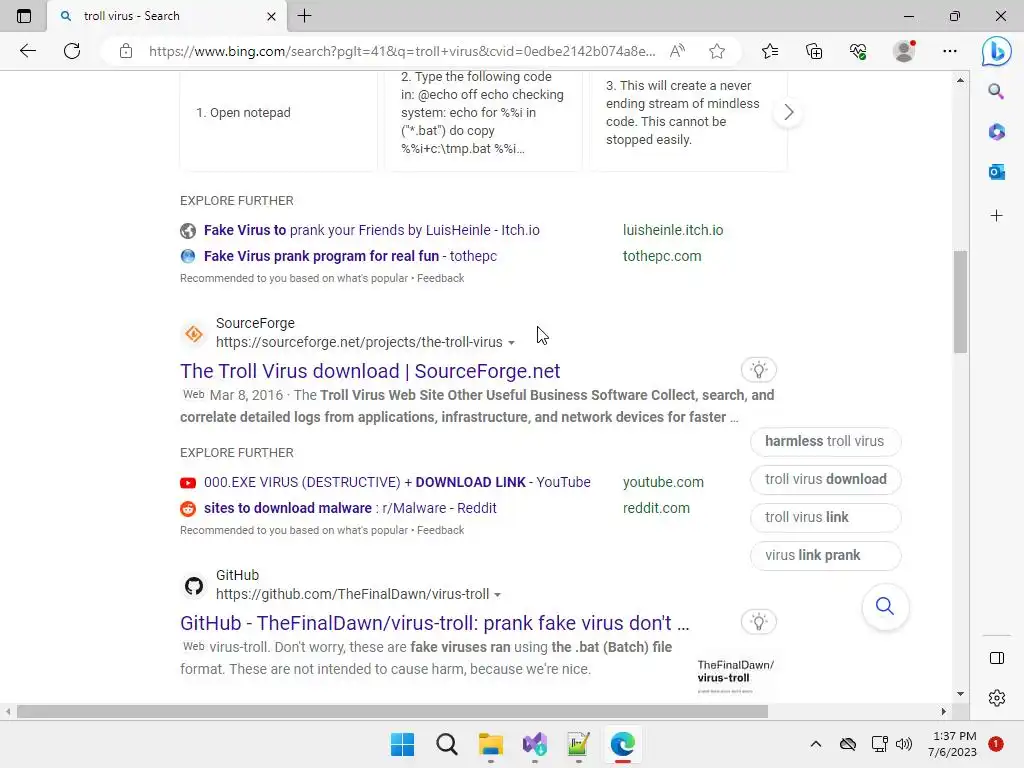Screen dimensions: 1024x768
Task: Add this page to favorites
Action: [717, 51]
